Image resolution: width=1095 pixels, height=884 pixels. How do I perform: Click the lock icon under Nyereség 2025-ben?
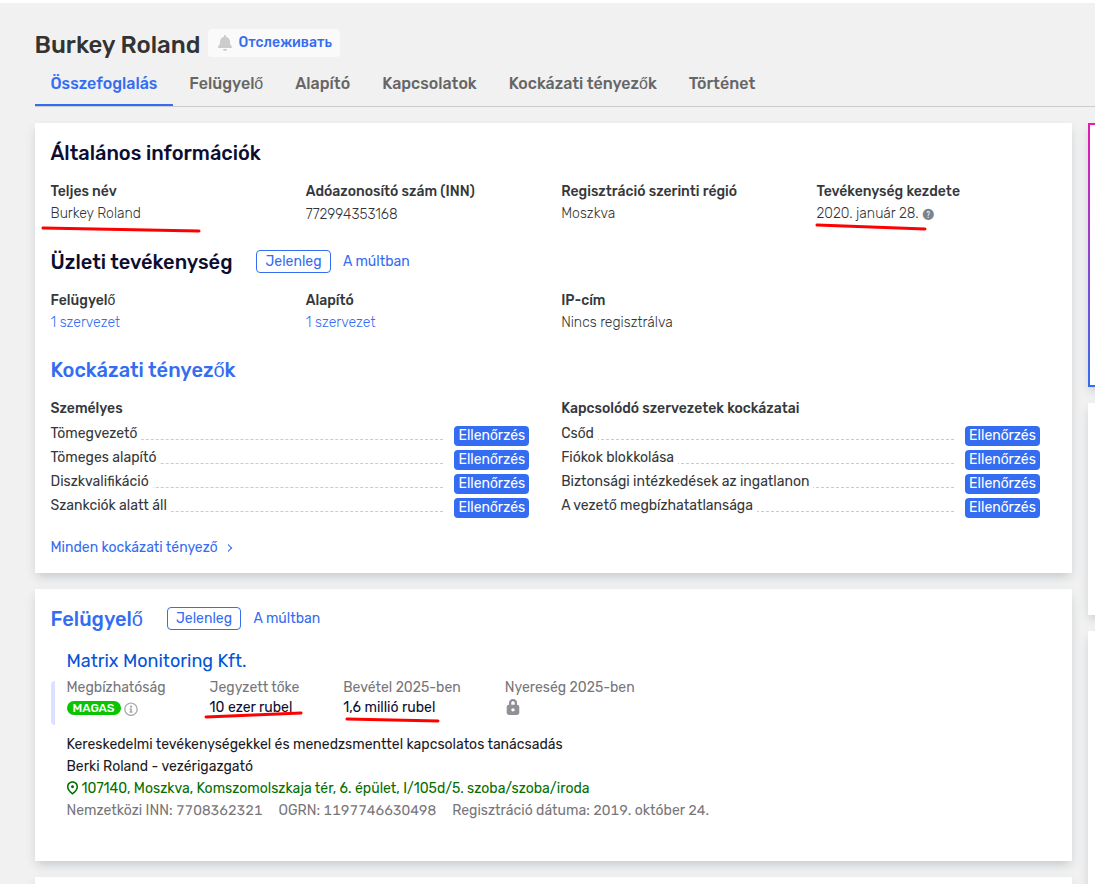[513, 707]
